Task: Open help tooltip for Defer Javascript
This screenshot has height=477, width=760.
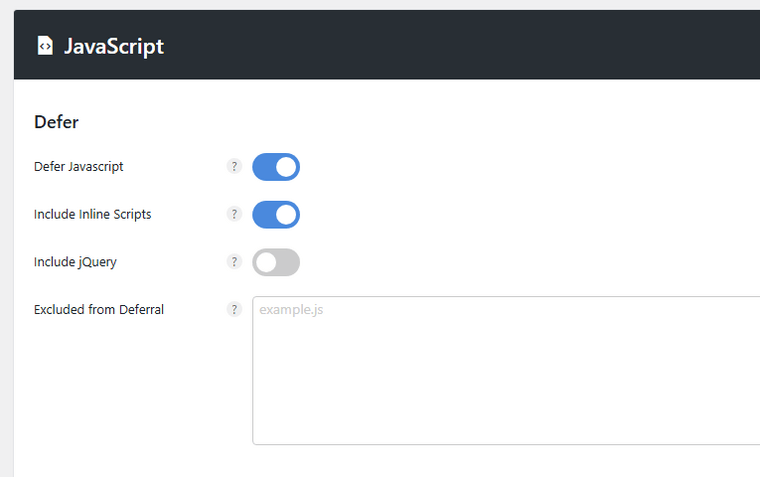Action: pyautogui.click(x=234, y=166)
